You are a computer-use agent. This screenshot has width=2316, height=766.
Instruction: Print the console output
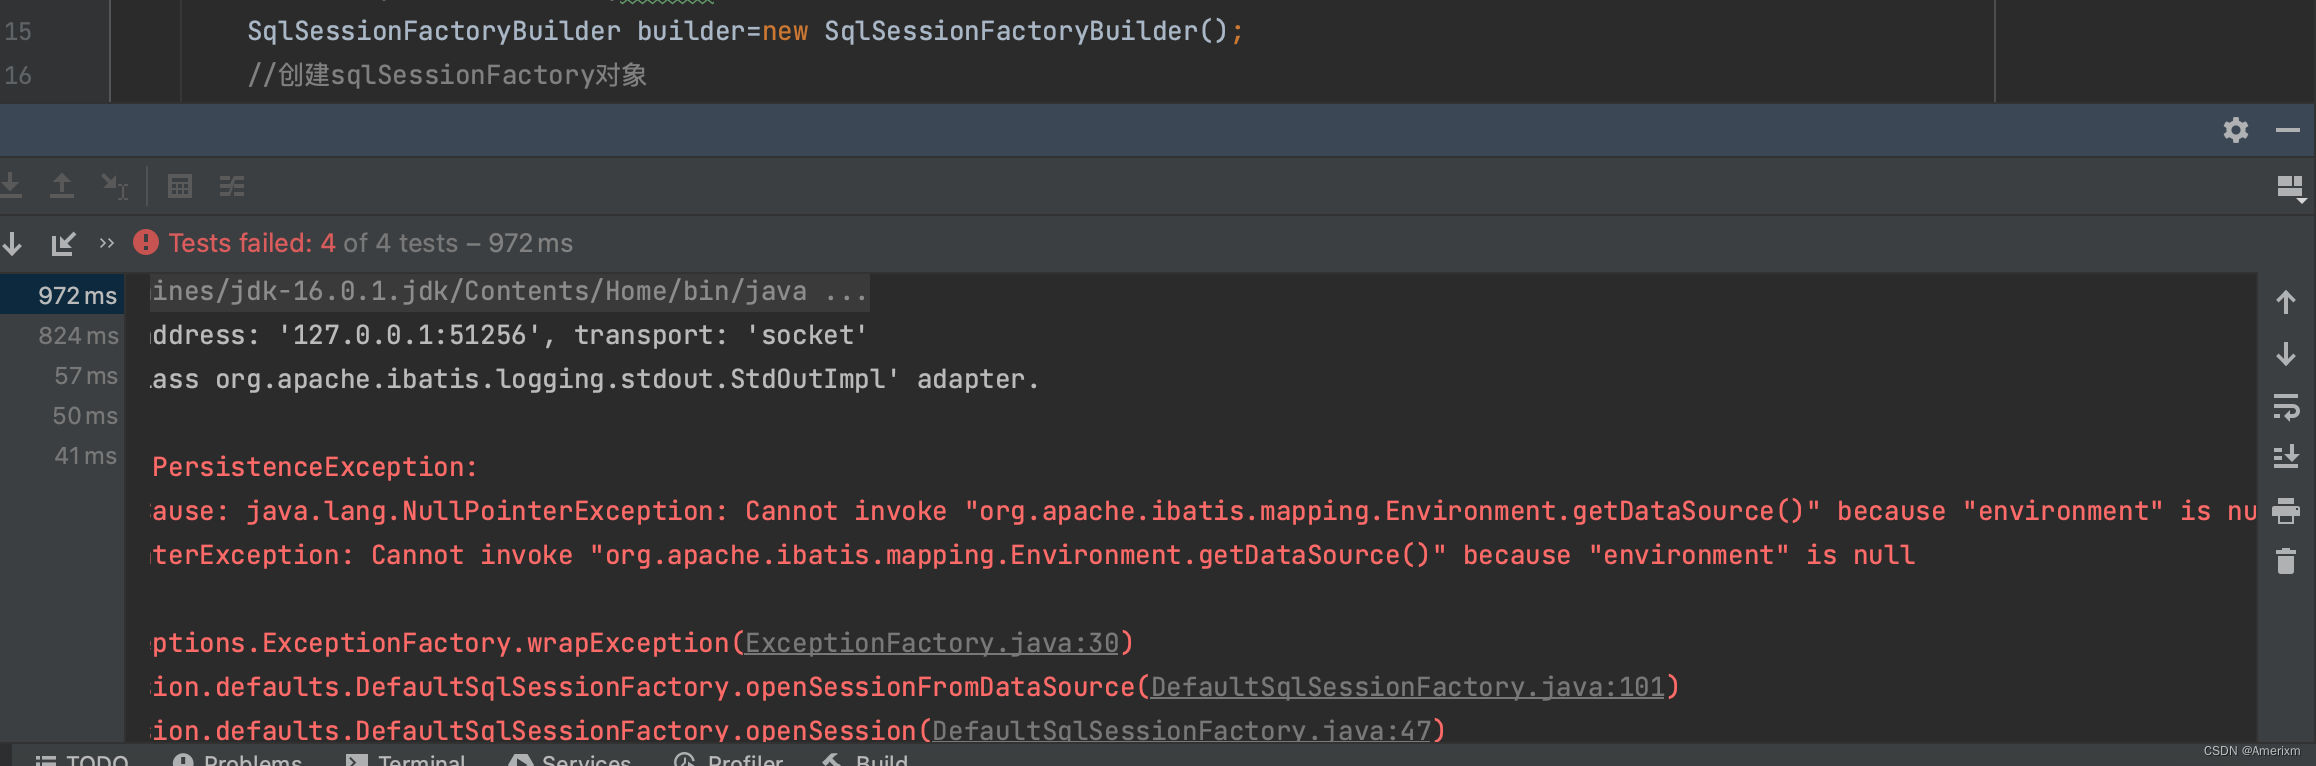pyautogui.click(x=2286, y=511)
